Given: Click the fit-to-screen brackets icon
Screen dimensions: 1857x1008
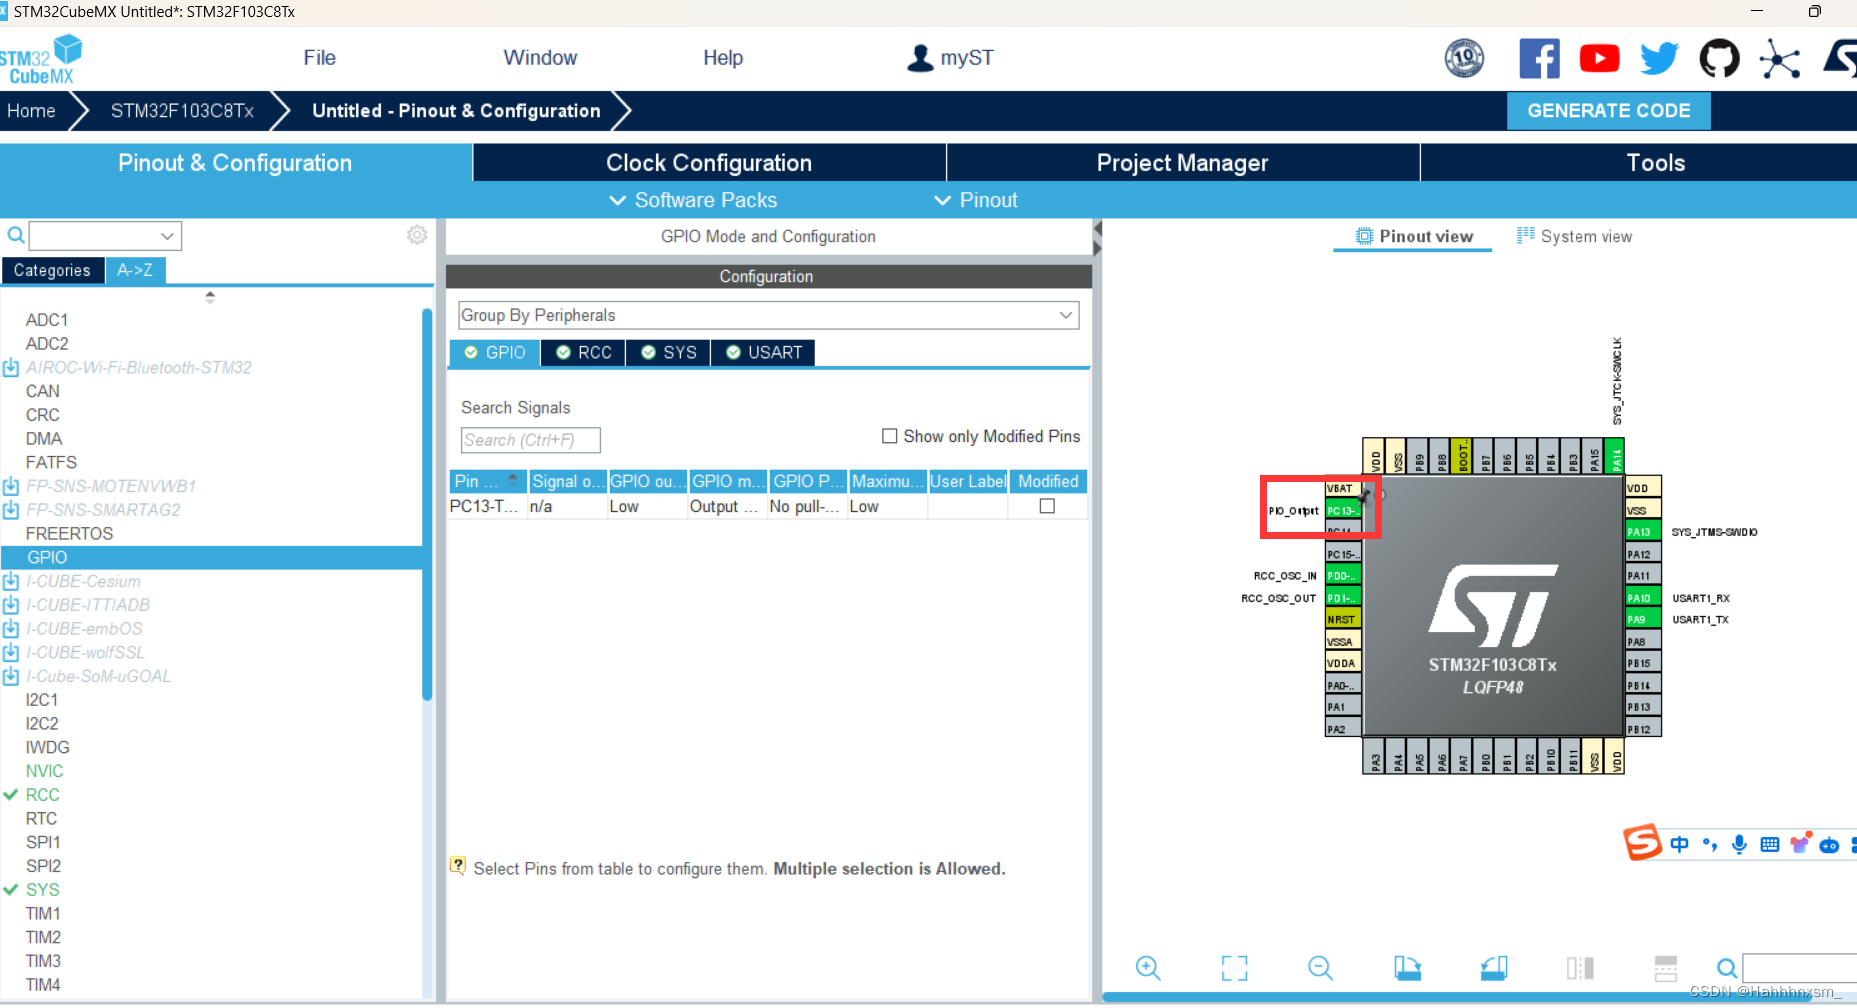Looking at the screenshot, I should 1234,968.
